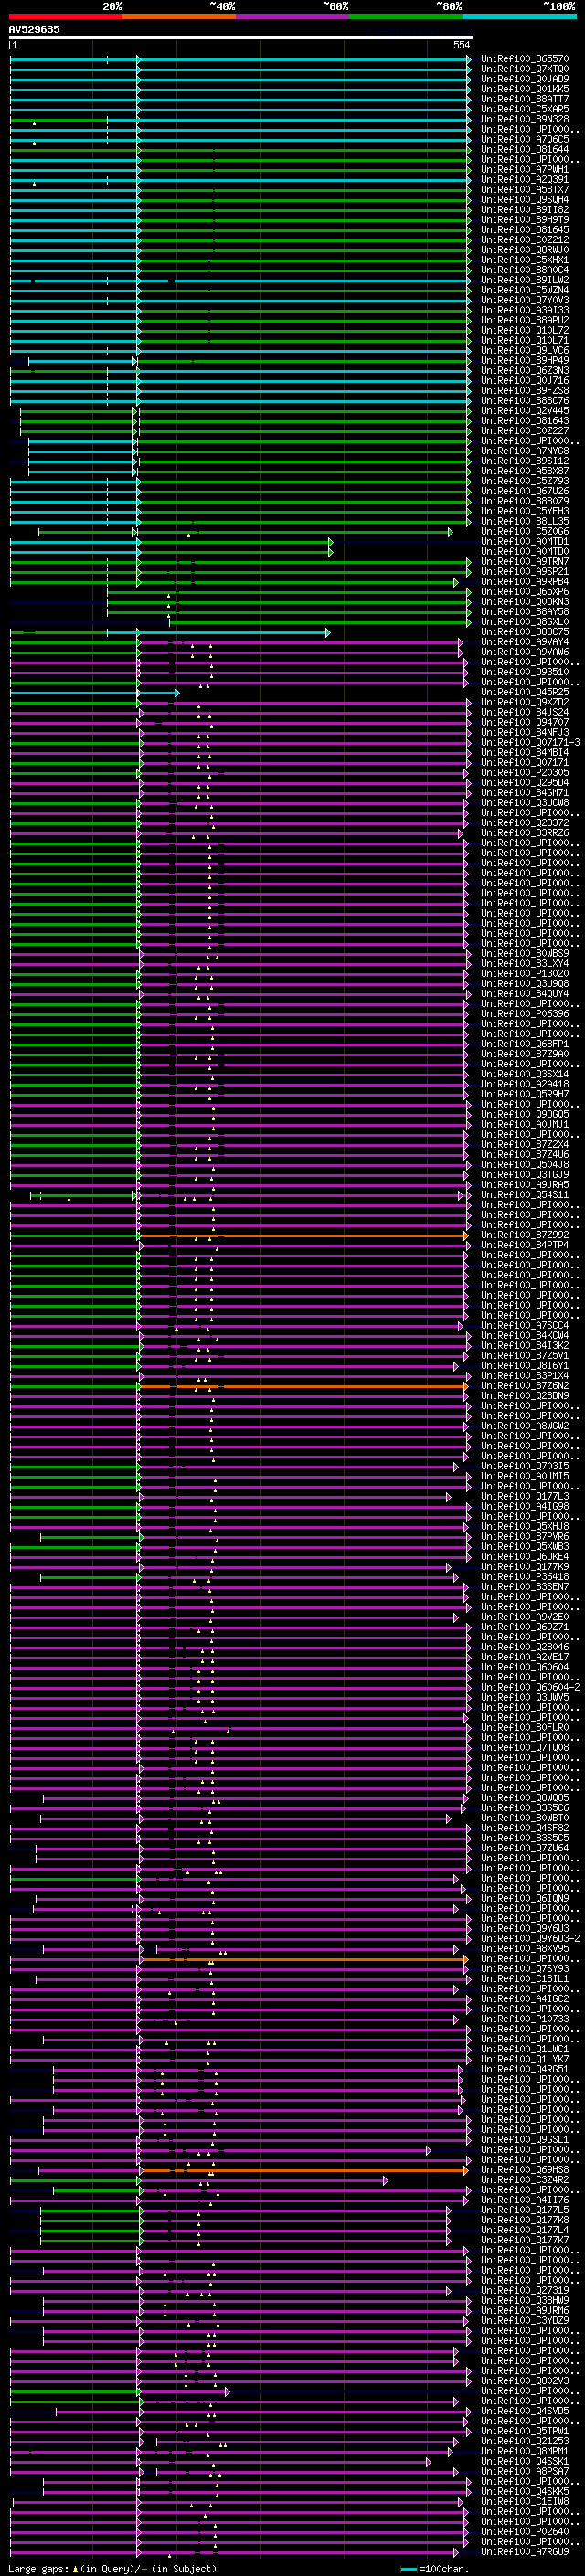Open hit UniRef100_Q7XTQ0
Screen dimensions: 585x2576
pyautogui.click(x=525, y=69)
